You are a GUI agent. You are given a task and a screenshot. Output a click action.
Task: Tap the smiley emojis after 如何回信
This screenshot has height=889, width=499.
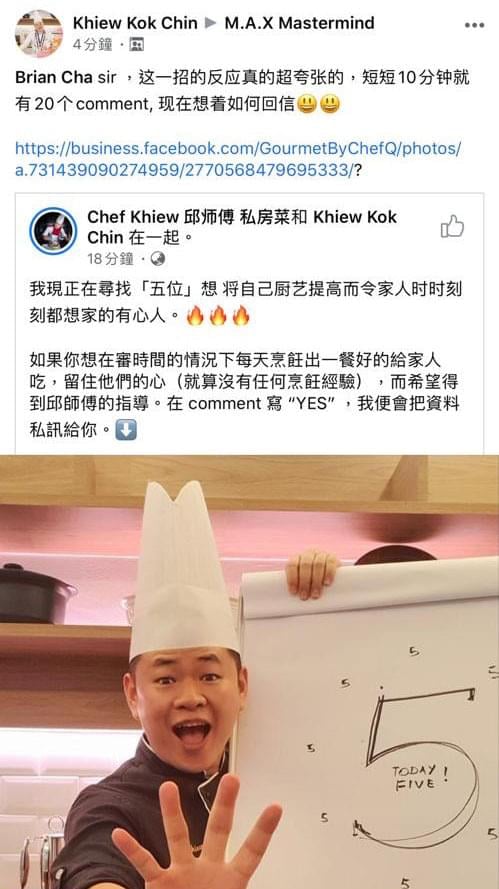coord(319,104)
